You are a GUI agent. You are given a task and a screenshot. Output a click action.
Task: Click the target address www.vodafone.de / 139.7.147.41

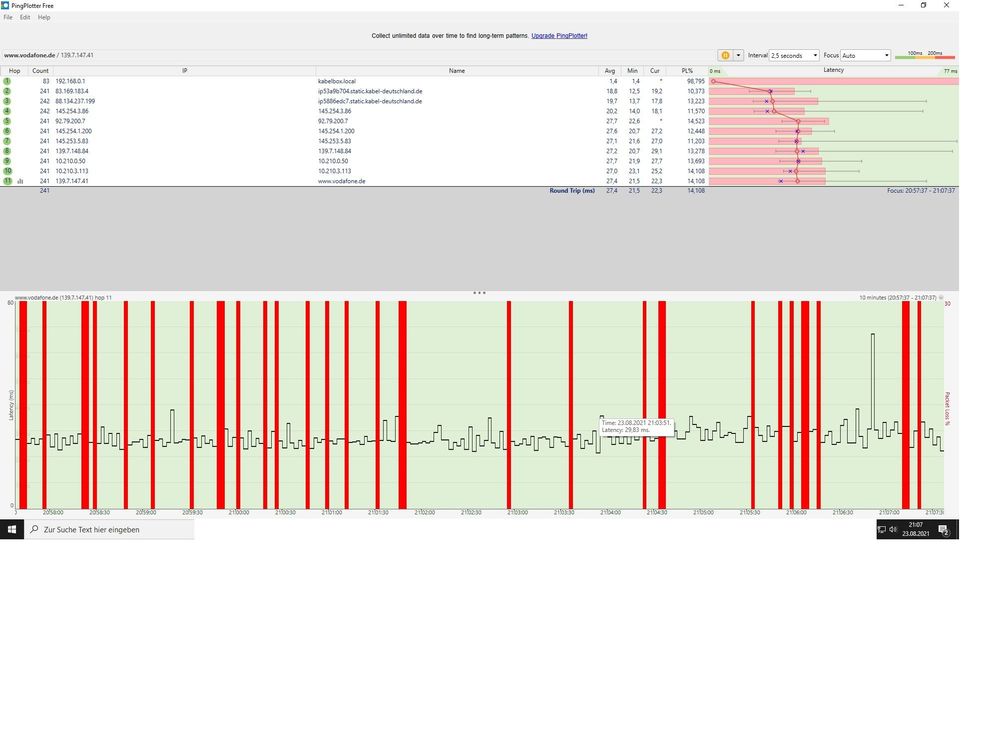click(48, 55)
